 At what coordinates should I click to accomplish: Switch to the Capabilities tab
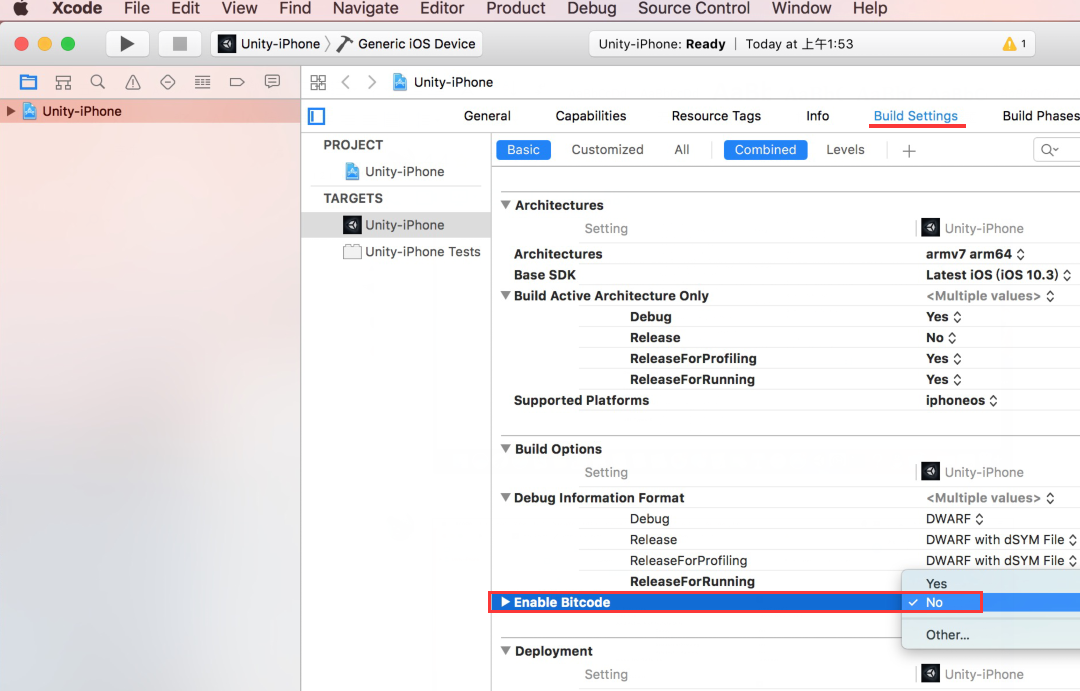tap(591, 116)
